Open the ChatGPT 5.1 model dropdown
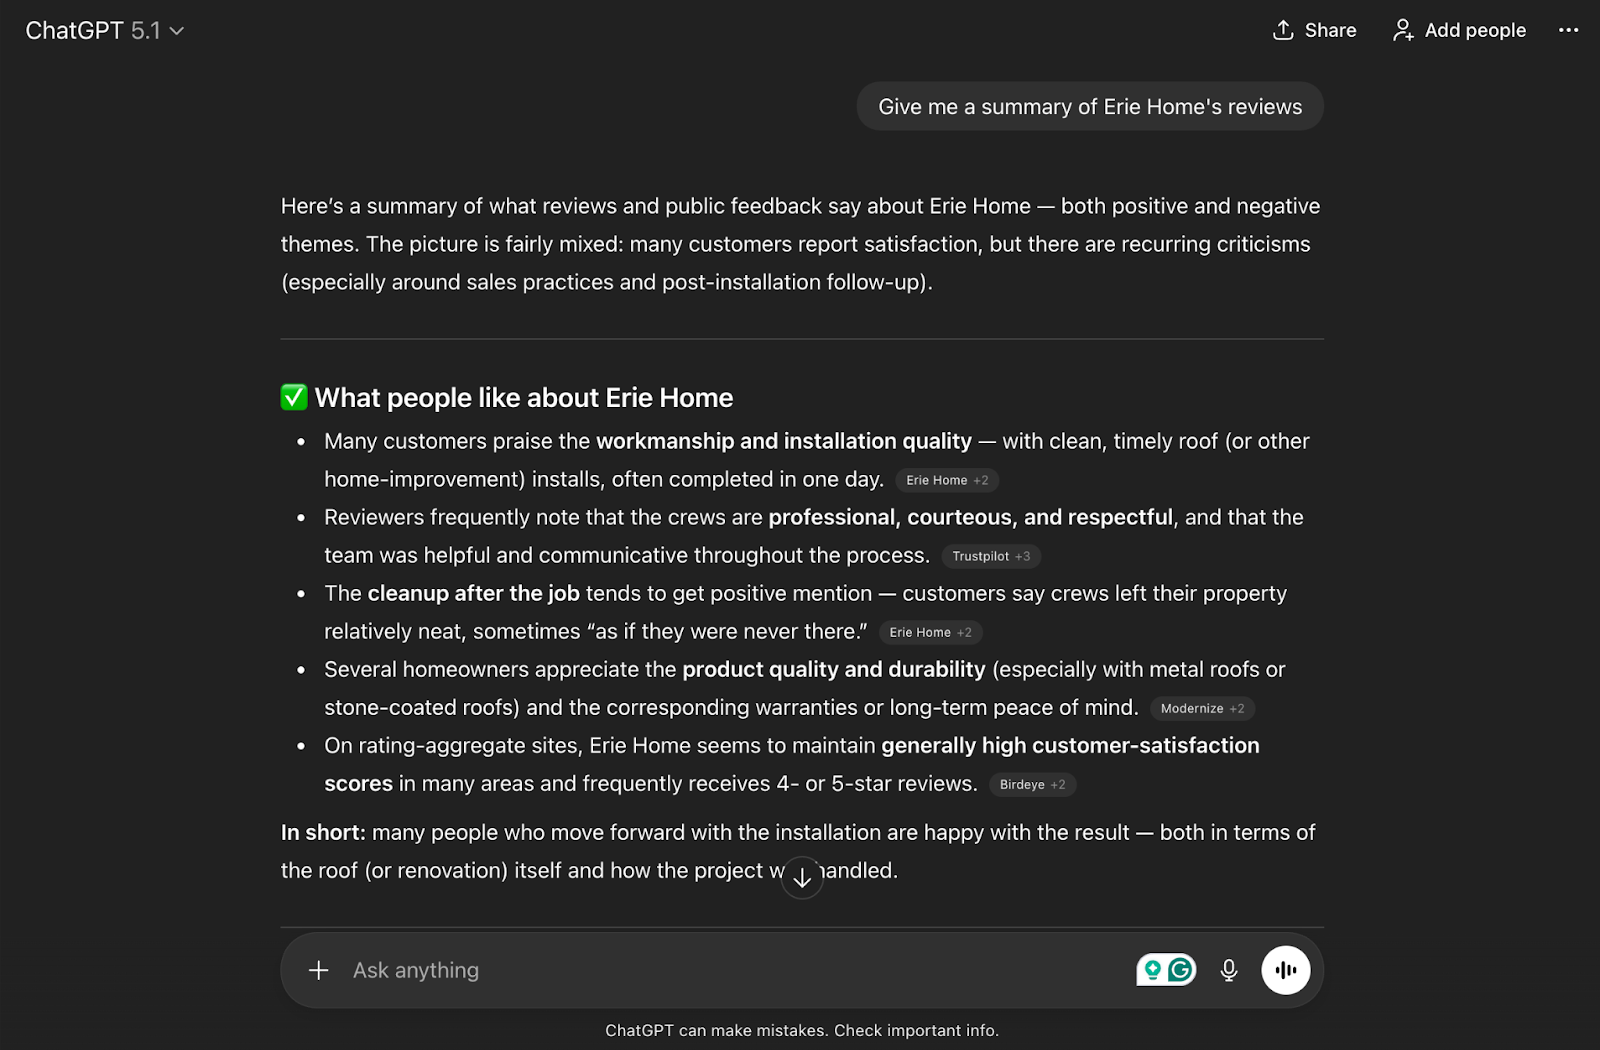 click(x=105, y=31)
